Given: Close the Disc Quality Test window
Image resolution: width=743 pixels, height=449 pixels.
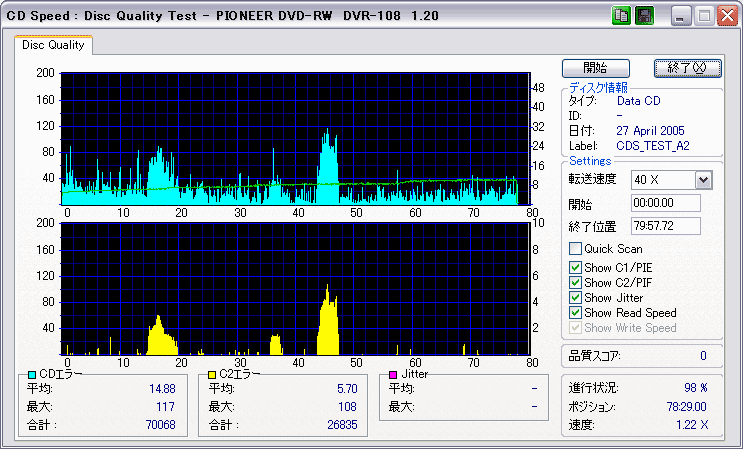Looking at the screenshot, I should [727, 16].
